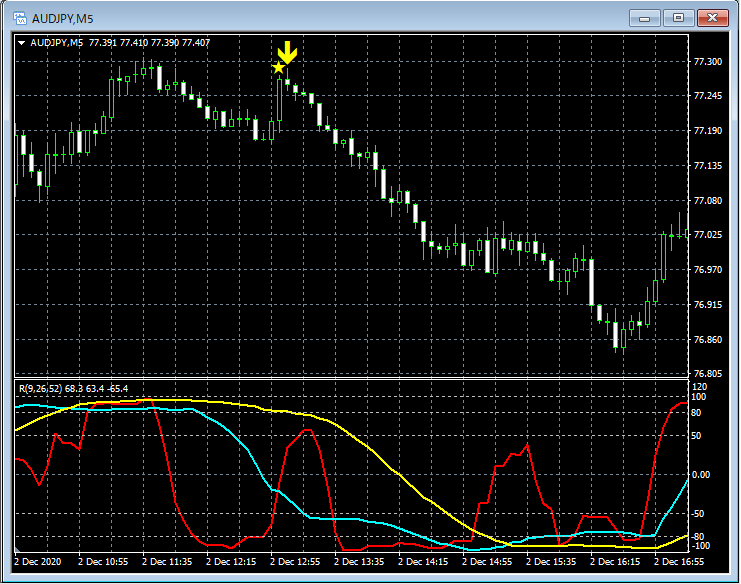
Task: Minimize the AUDJPY,M5 chart window
Action: pos(649,17)
